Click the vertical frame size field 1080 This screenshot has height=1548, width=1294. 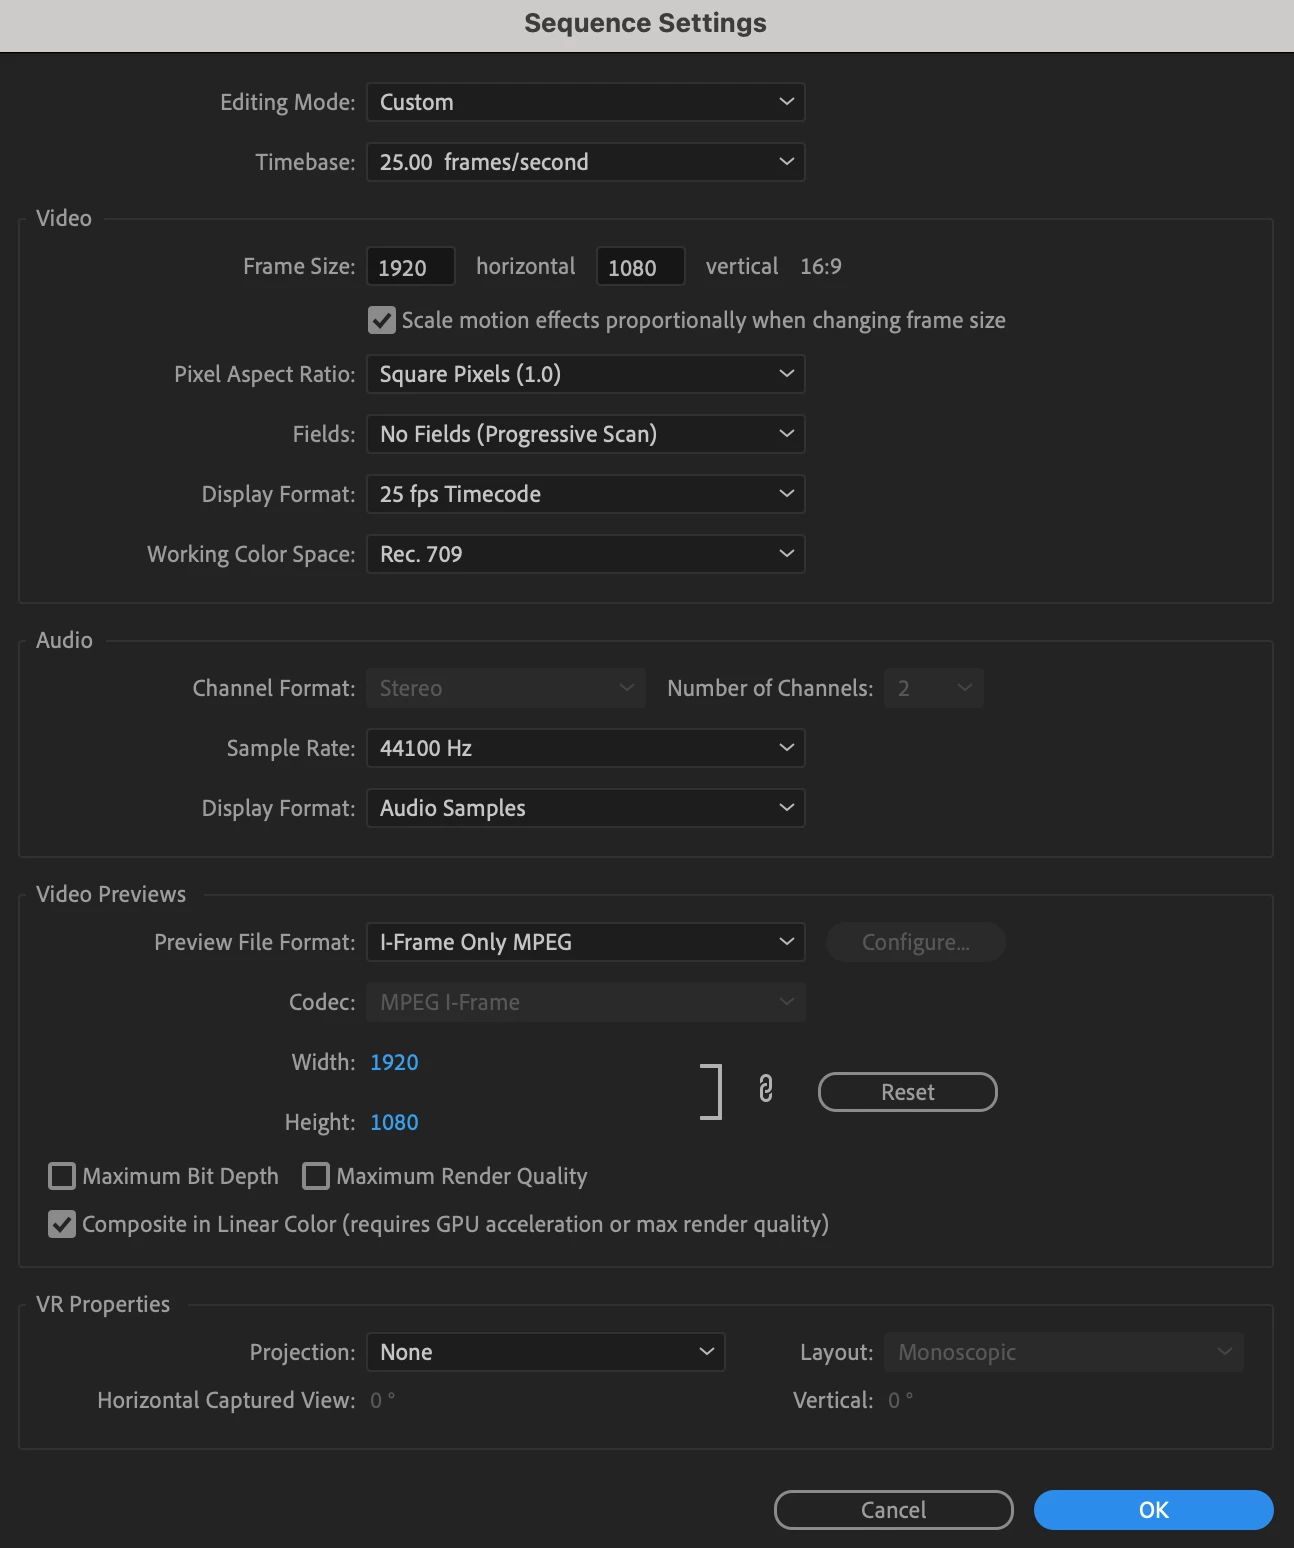(641, 267)
